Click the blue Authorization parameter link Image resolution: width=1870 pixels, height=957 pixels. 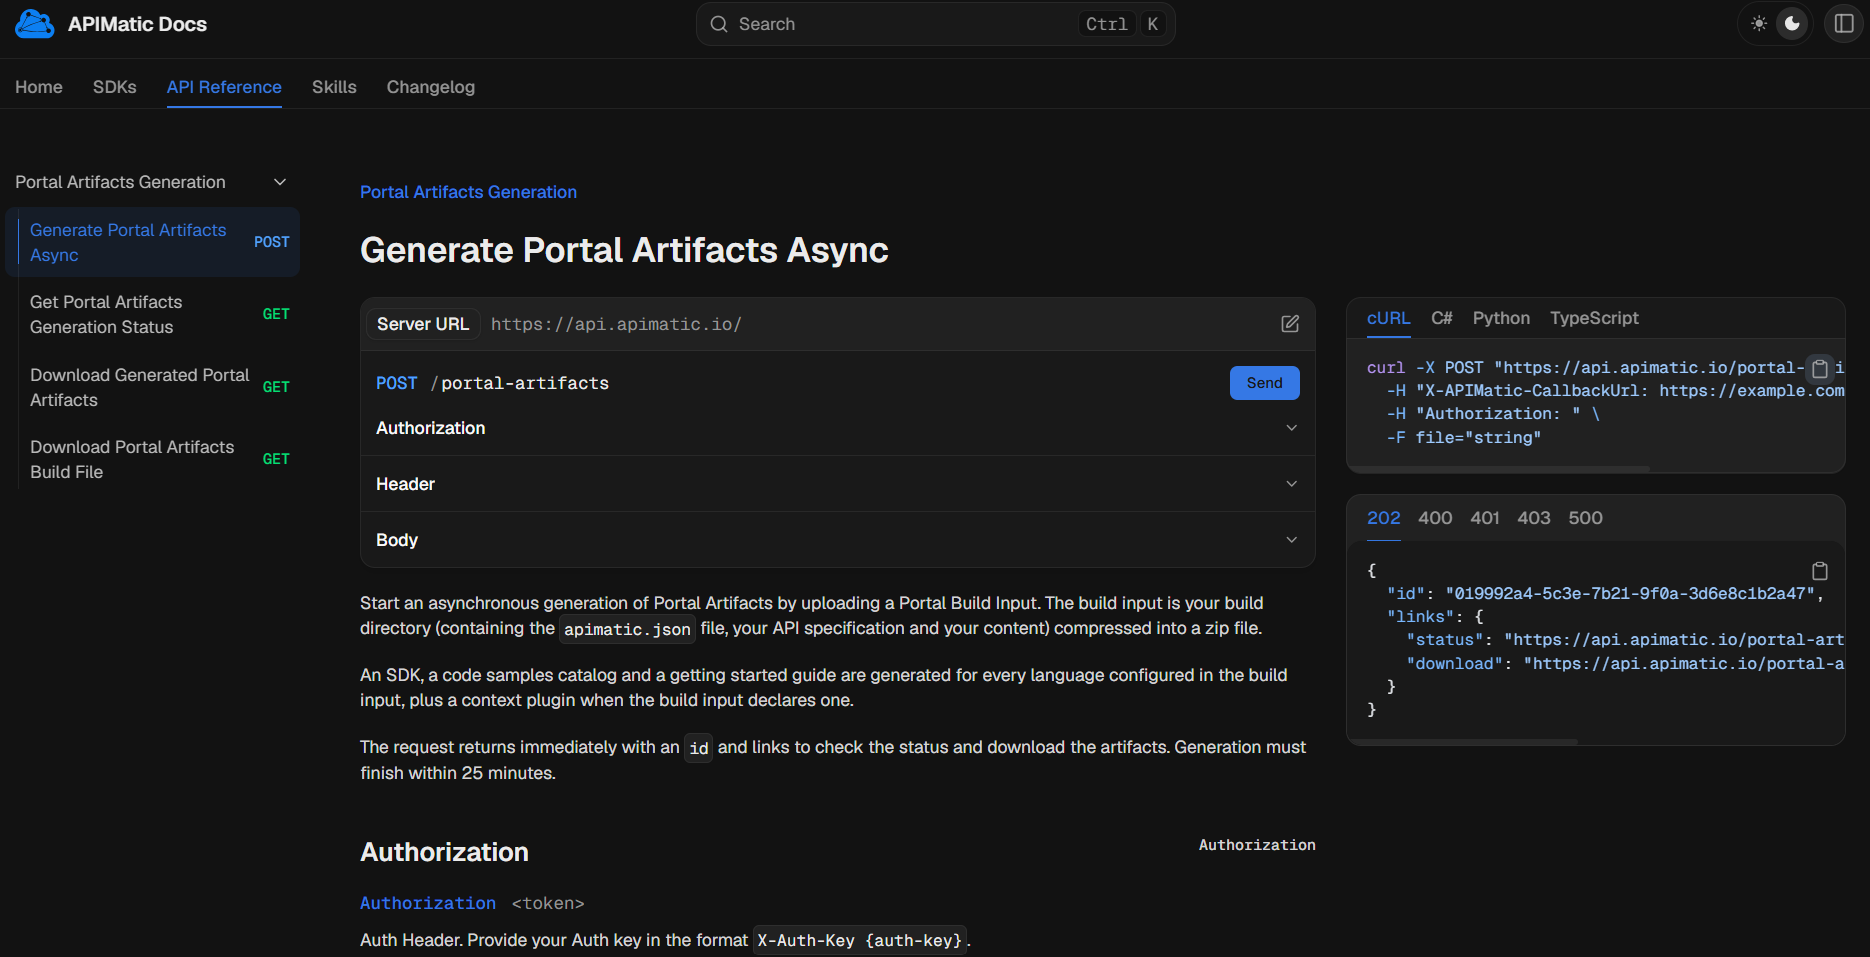(x=428, y=903)
